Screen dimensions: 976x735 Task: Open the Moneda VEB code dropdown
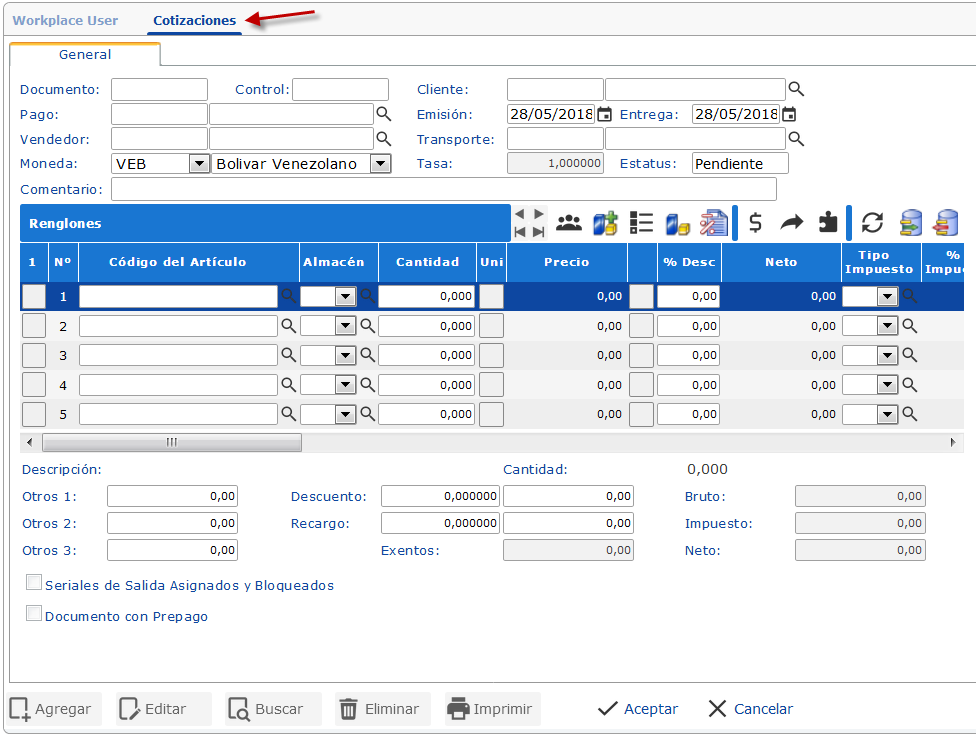[x=199, y=164]
